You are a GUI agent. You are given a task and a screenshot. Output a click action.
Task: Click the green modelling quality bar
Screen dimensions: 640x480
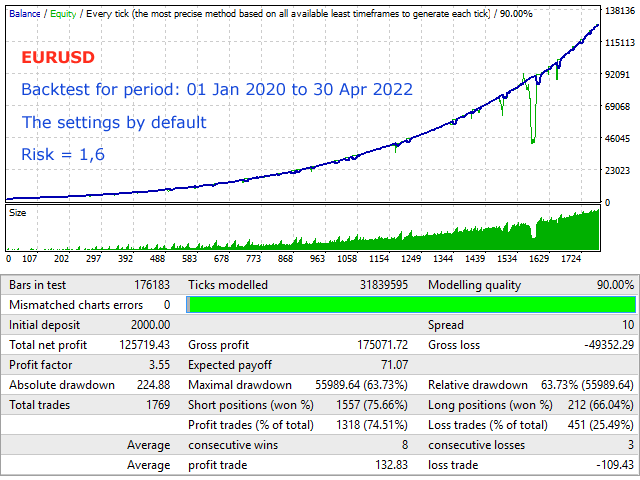pyautogui.click(x=411, y=305)
